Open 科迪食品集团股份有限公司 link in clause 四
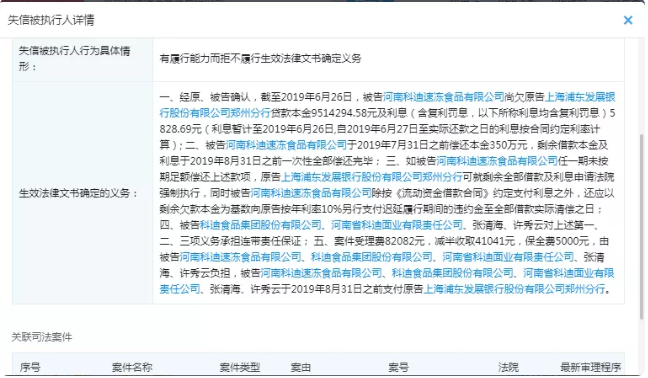This screenshot has width=648, height=378. (x=261, y=225)
